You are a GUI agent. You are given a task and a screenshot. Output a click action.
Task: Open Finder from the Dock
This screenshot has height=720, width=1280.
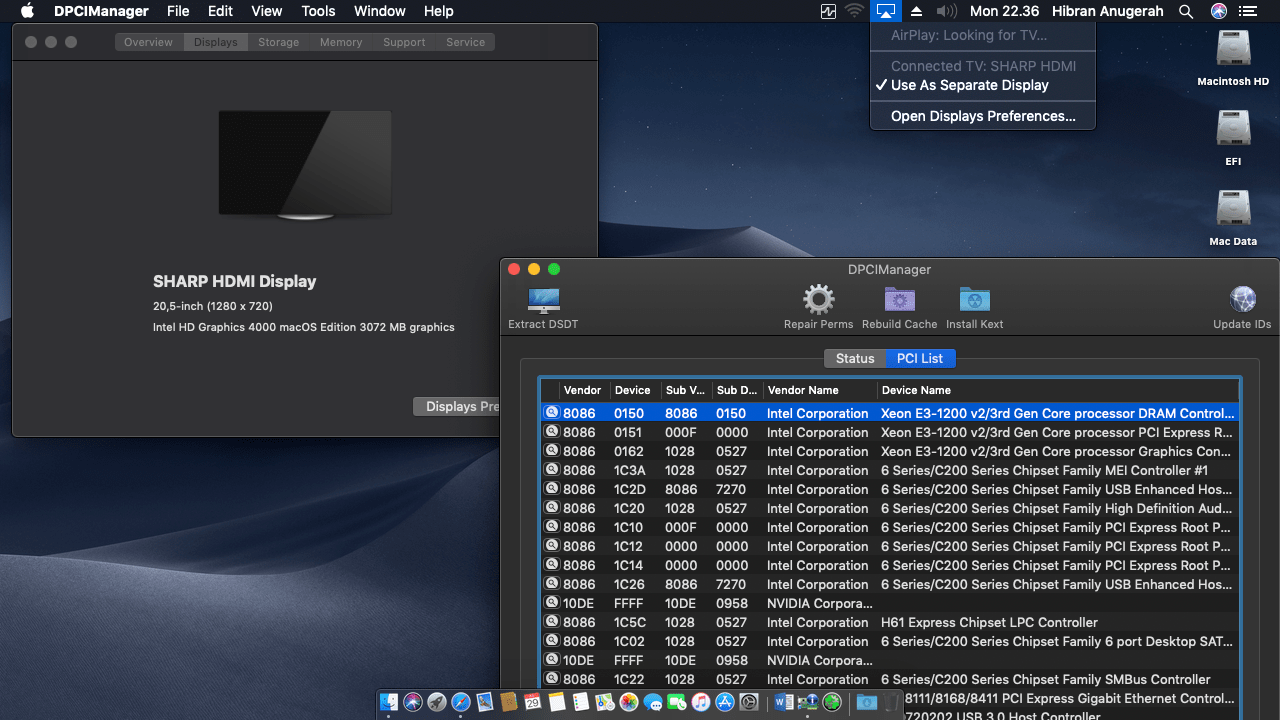389,703
